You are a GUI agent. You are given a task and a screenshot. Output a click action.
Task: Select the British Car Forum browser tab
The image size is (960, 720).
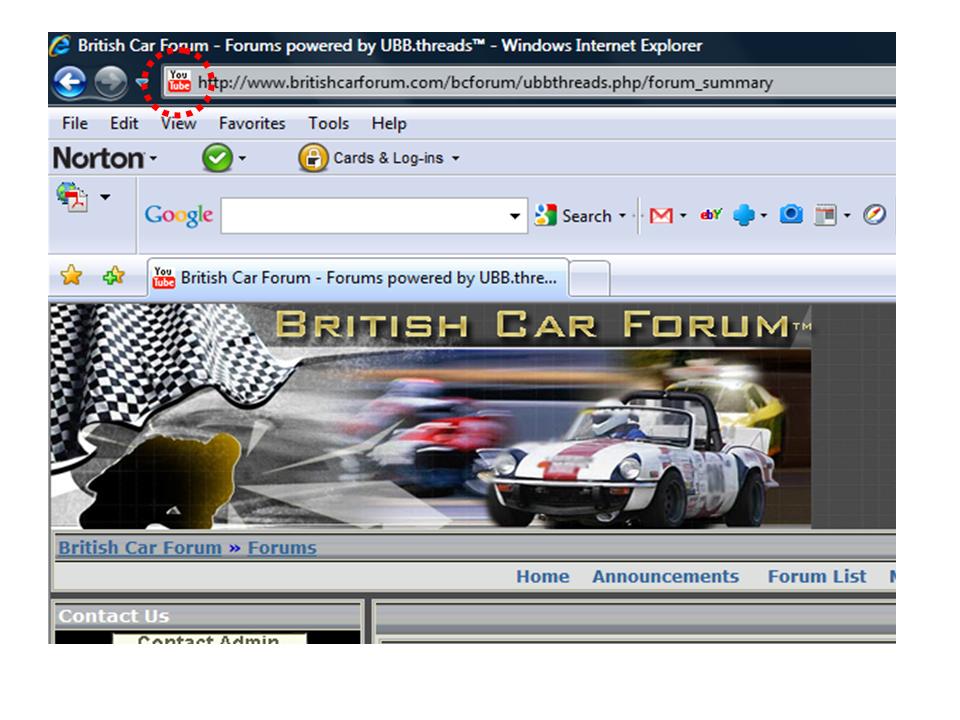(x=358, y=278)
